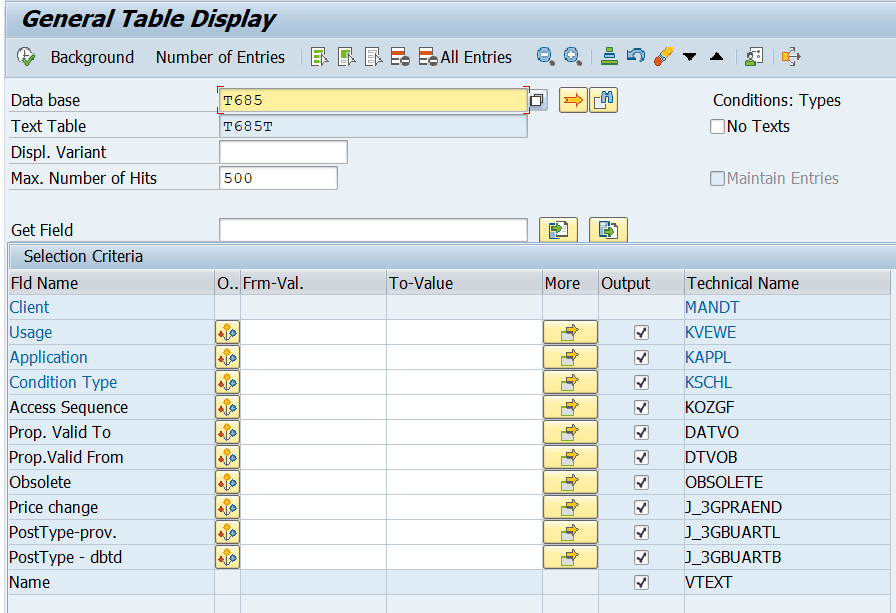Open selection option for PostType - dbtd row
Image resolution: width=896 pixels, height=613 pixels.
pos(227,558)
